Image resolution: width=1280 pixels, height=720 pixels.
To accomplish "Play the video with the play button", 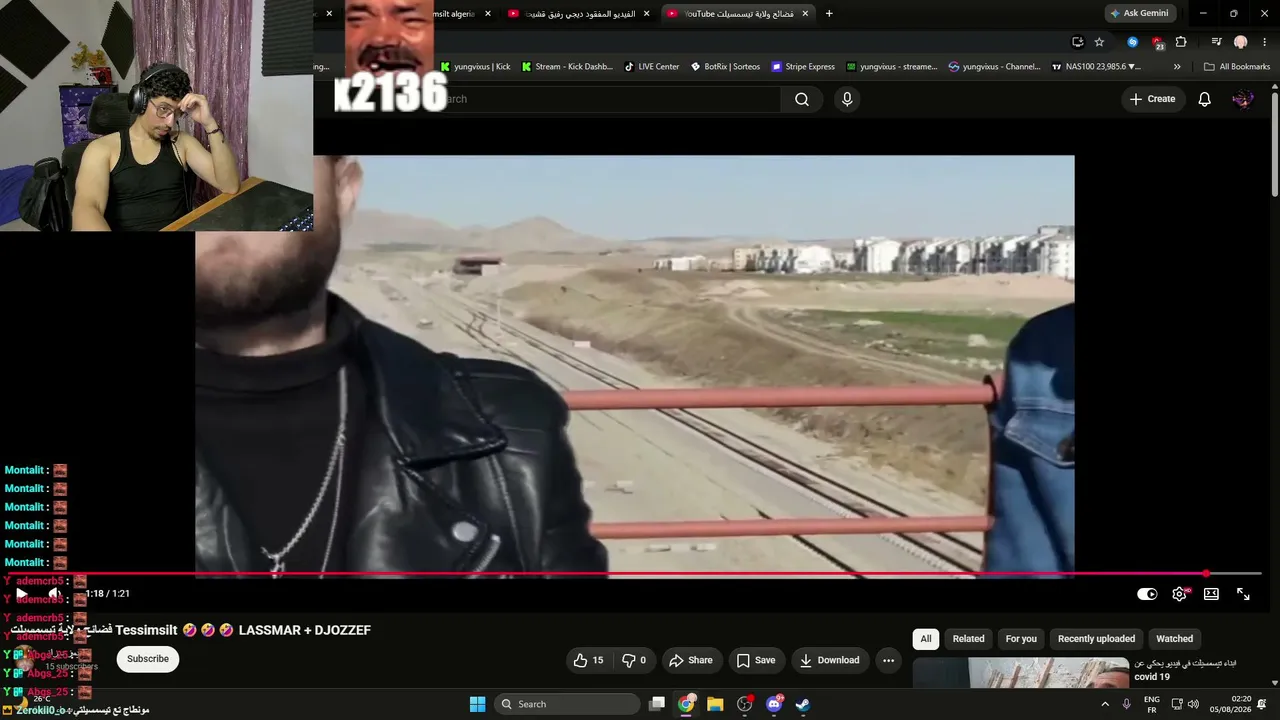I will pos(21,594).
